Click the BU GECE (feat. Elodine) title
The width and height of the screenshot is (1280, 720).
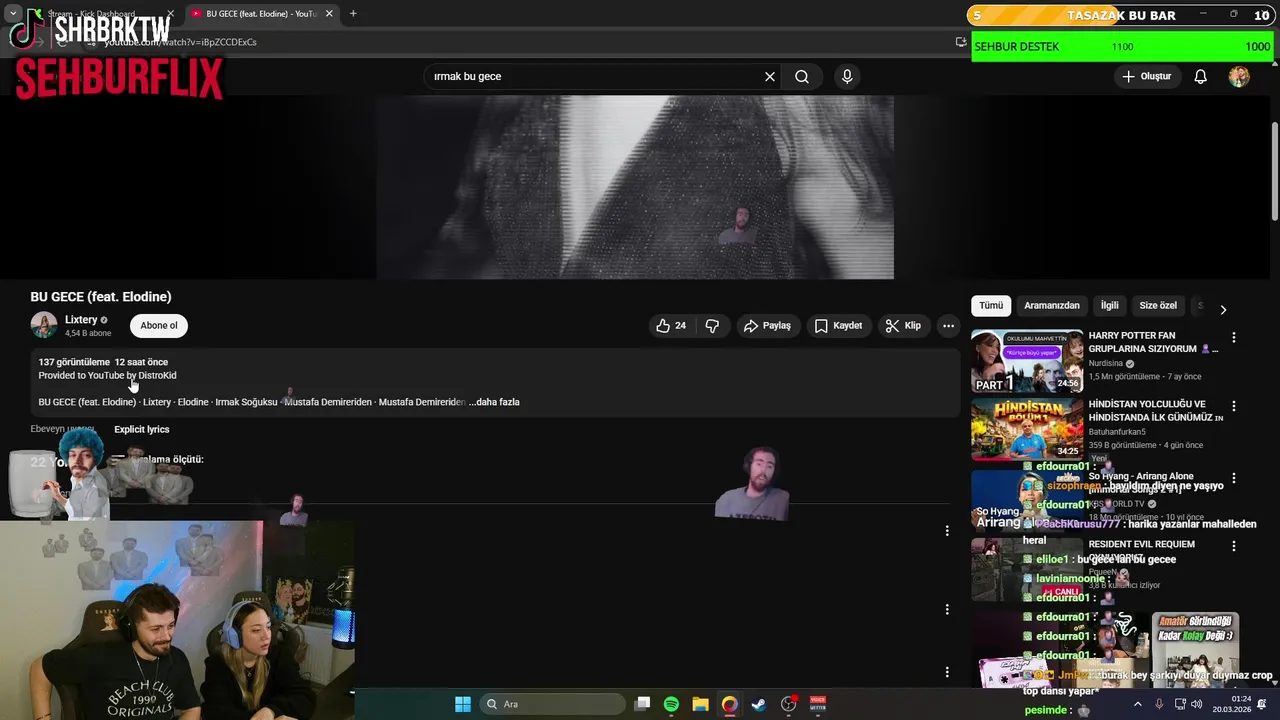(101, 297)
